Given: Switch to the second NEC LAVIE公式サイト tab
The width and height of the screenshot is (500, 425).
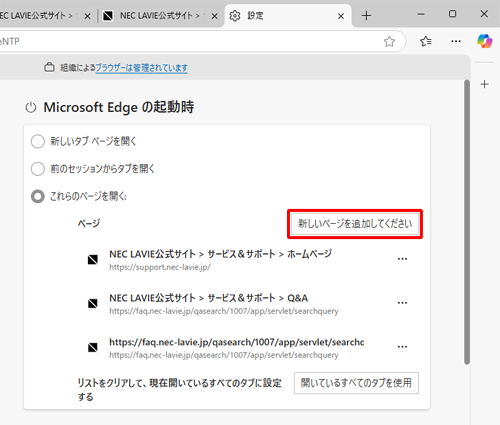Looking at the screenshot, I should click(x=160, y=16).
